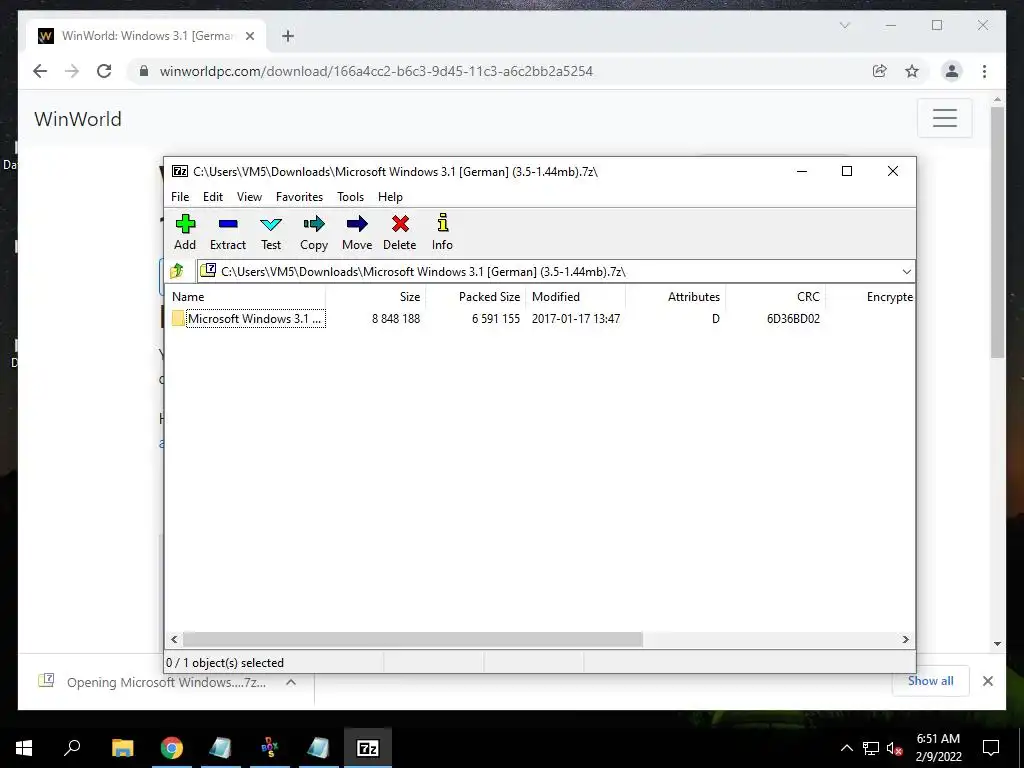
Task: Sort by the Attributes column header
Action: pos(676,296)
